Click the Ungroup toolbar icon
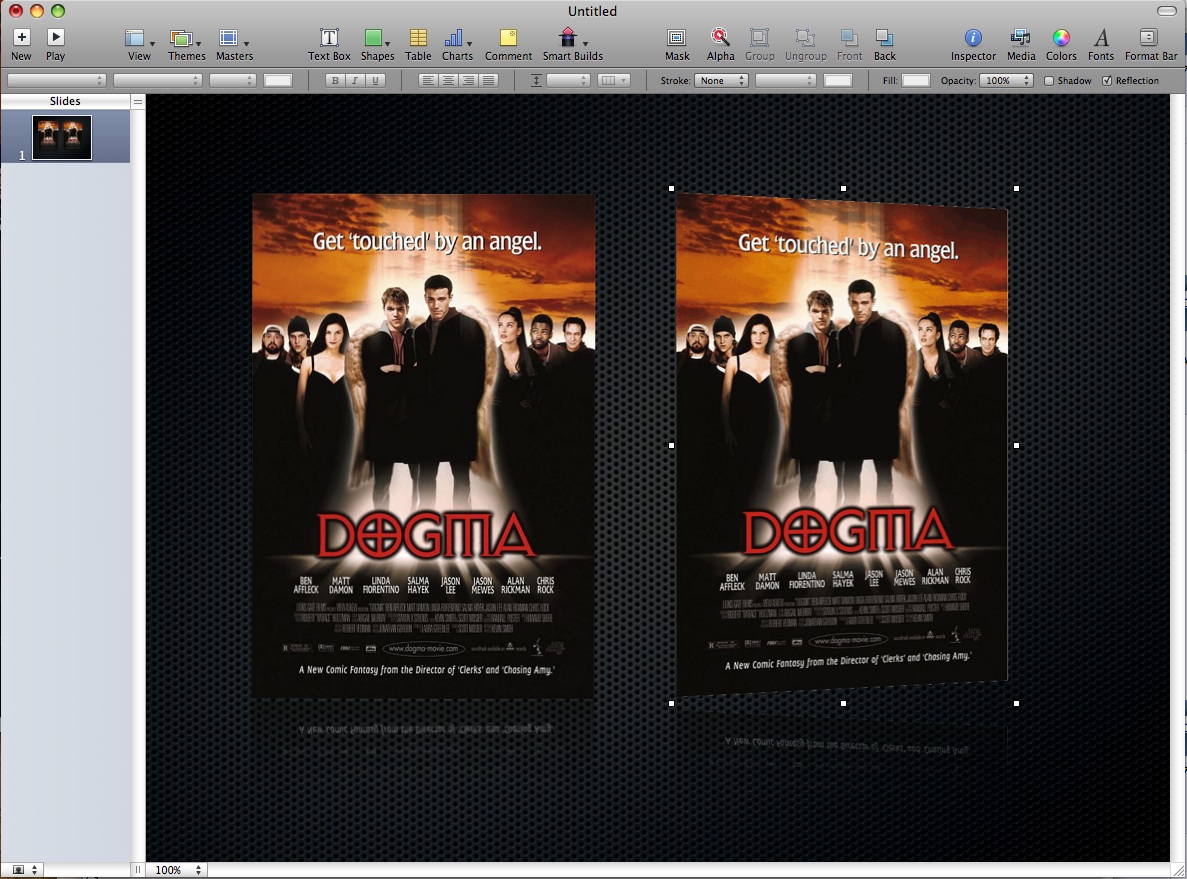Screen dimensions: 1187x879 point(805,45)
